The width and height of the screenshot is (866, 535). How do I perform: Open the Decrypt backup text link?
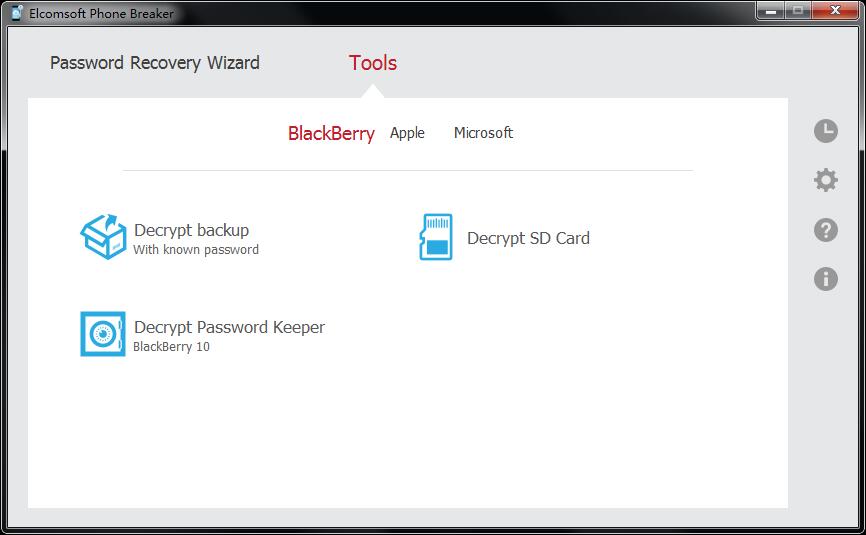point(192,230)
